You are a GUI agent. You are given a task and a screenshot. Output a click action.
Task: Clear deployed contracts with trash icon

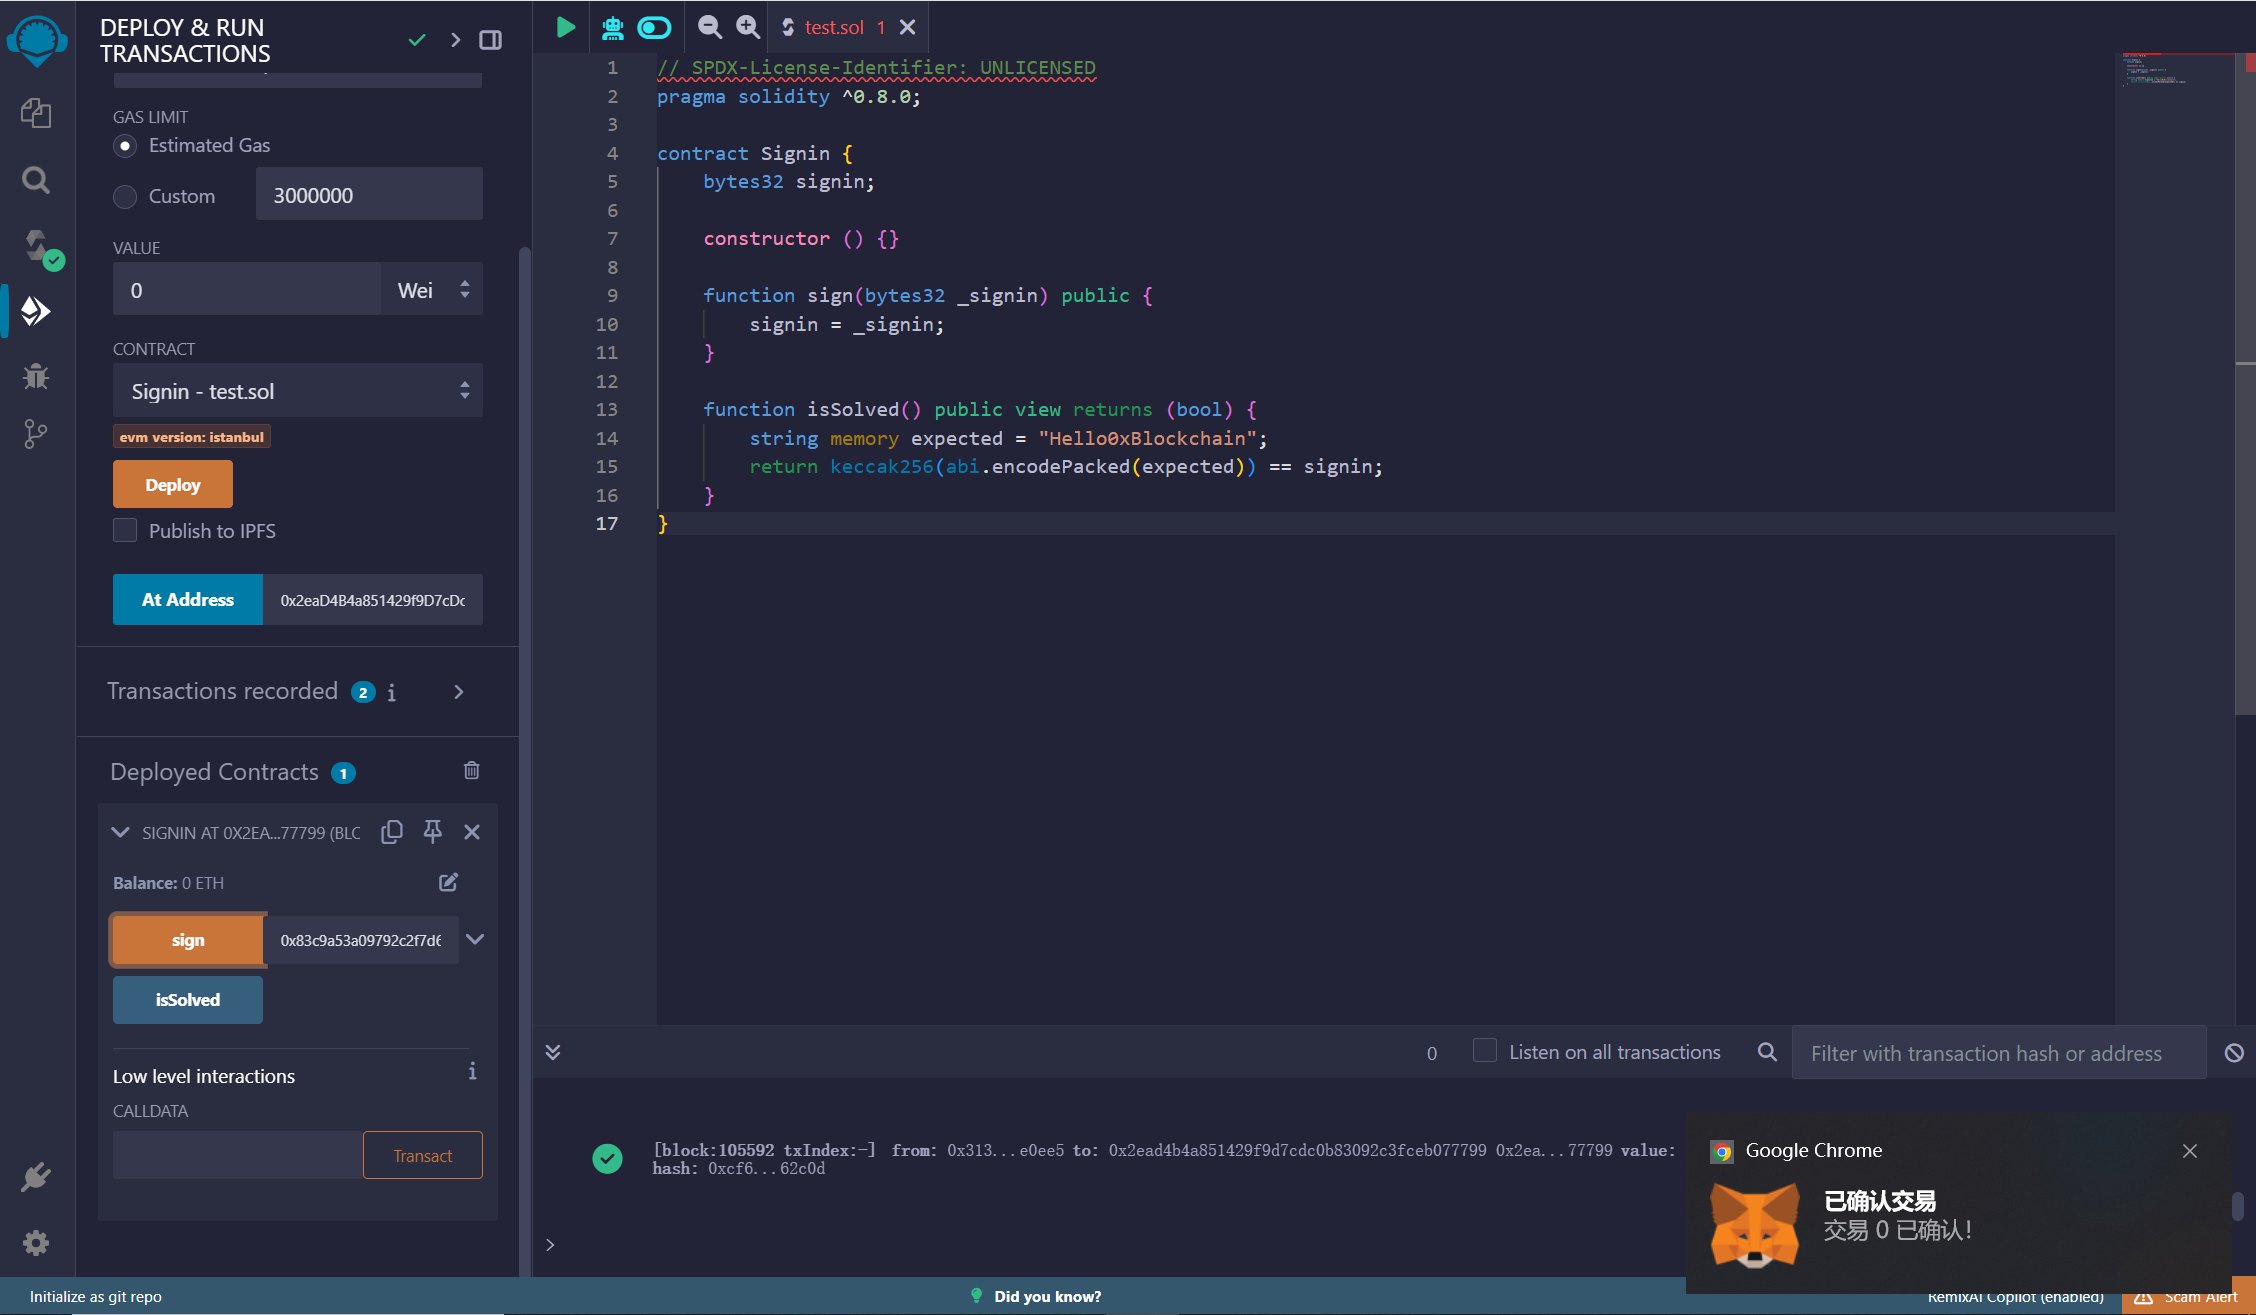[472, 770]
